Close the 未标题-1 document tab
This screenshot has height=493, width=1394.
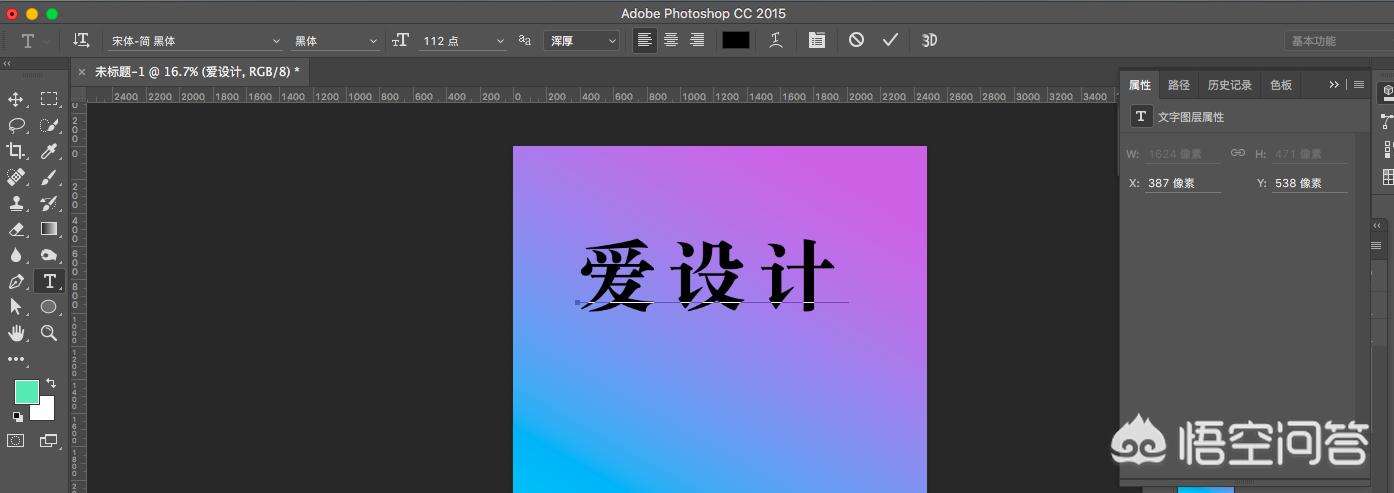(82, 72)
